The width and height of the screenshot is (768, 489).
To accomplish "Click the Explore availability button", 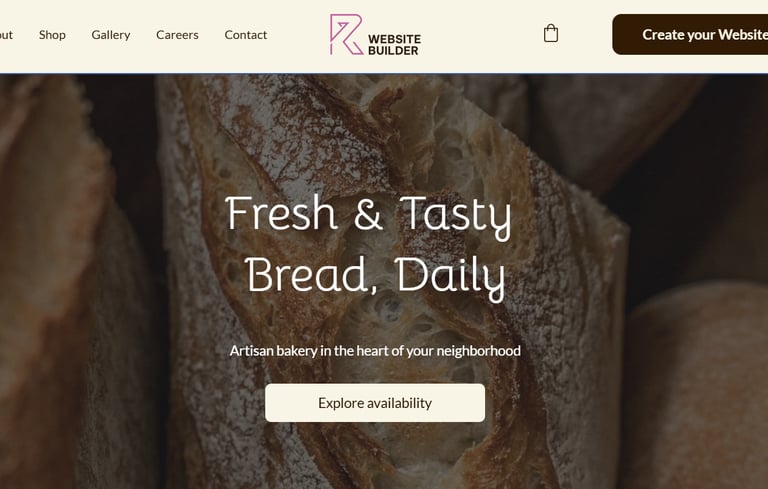I will click(x=375, y=403).
